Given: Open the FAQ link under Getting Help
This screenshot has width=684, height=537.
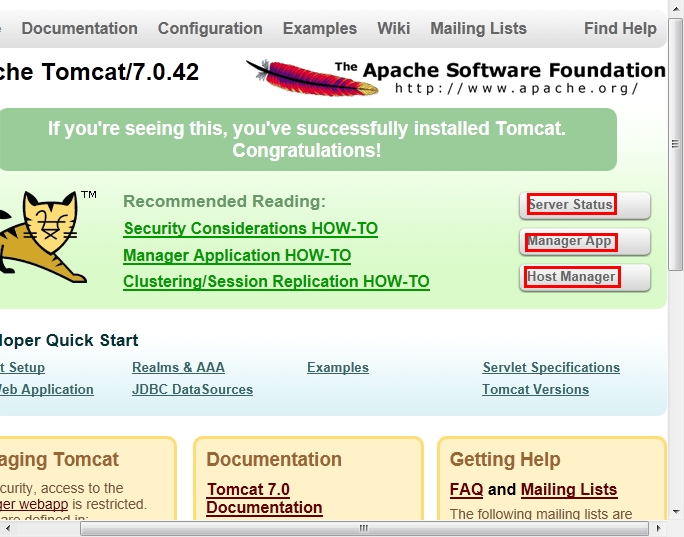Looking at the screenshot, I should [466, 489].
